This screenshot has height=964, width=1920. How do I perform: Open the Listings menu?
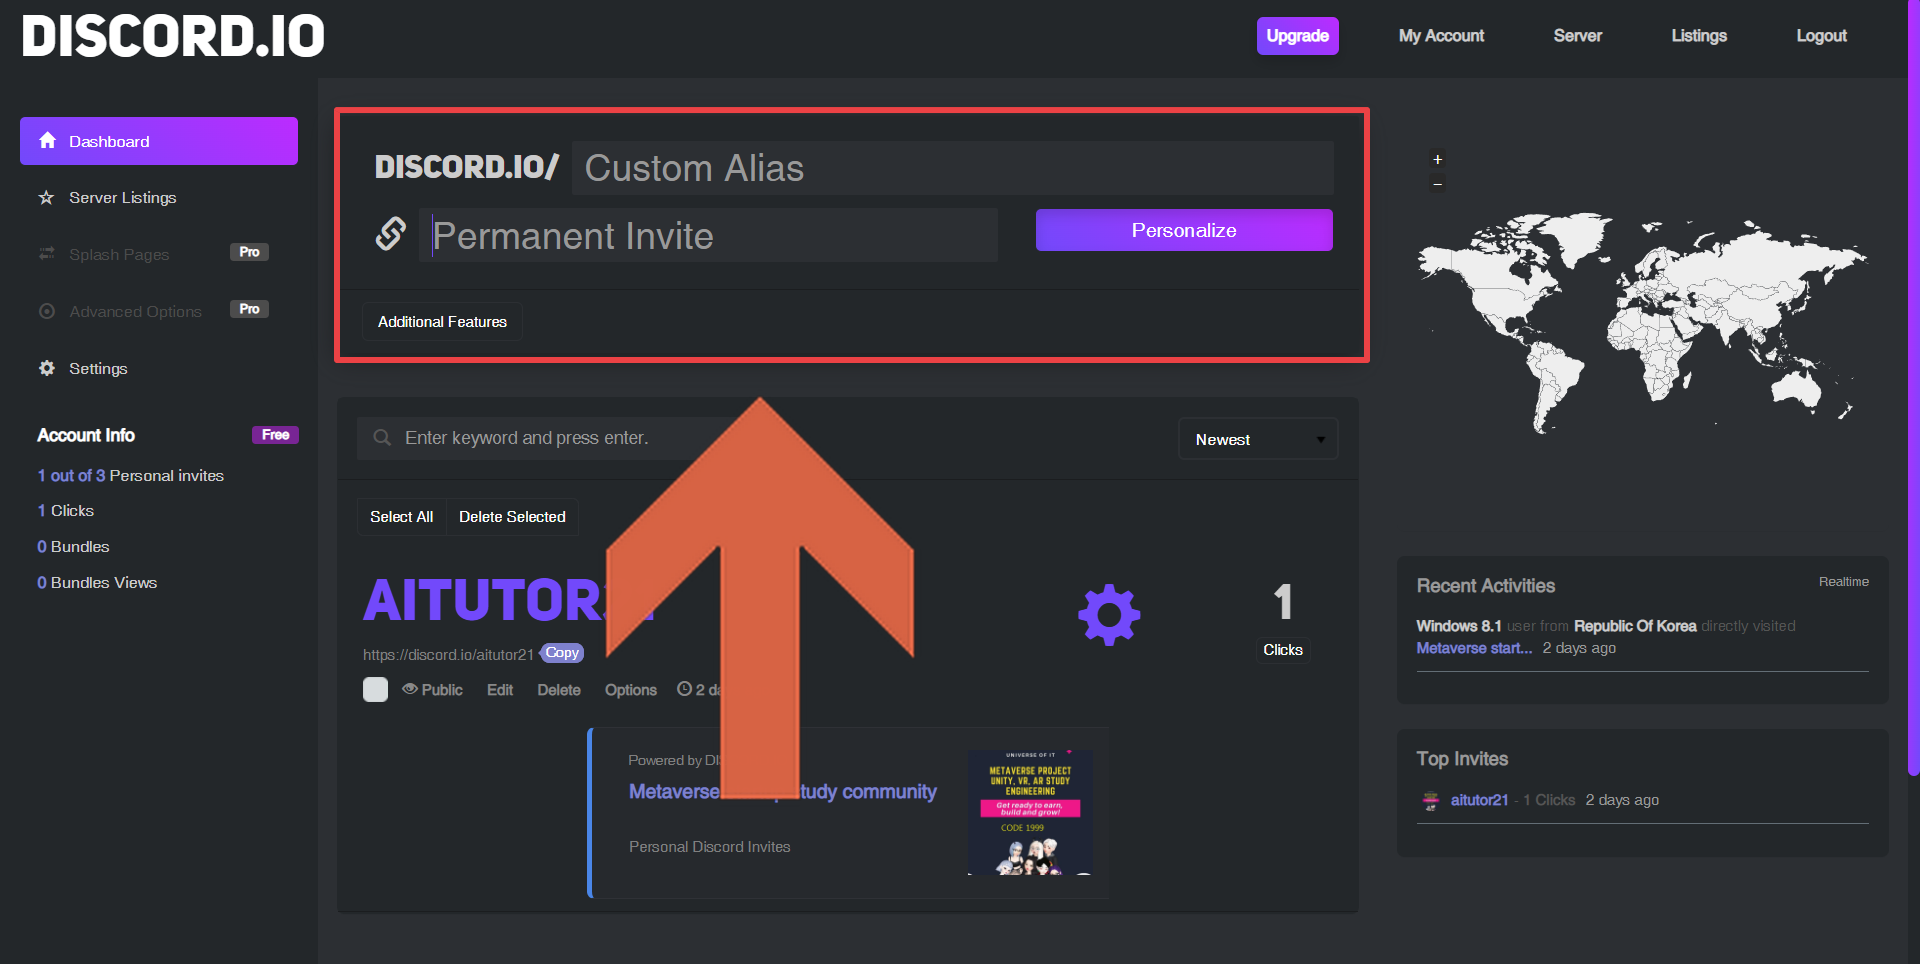tap(1699, 36)
